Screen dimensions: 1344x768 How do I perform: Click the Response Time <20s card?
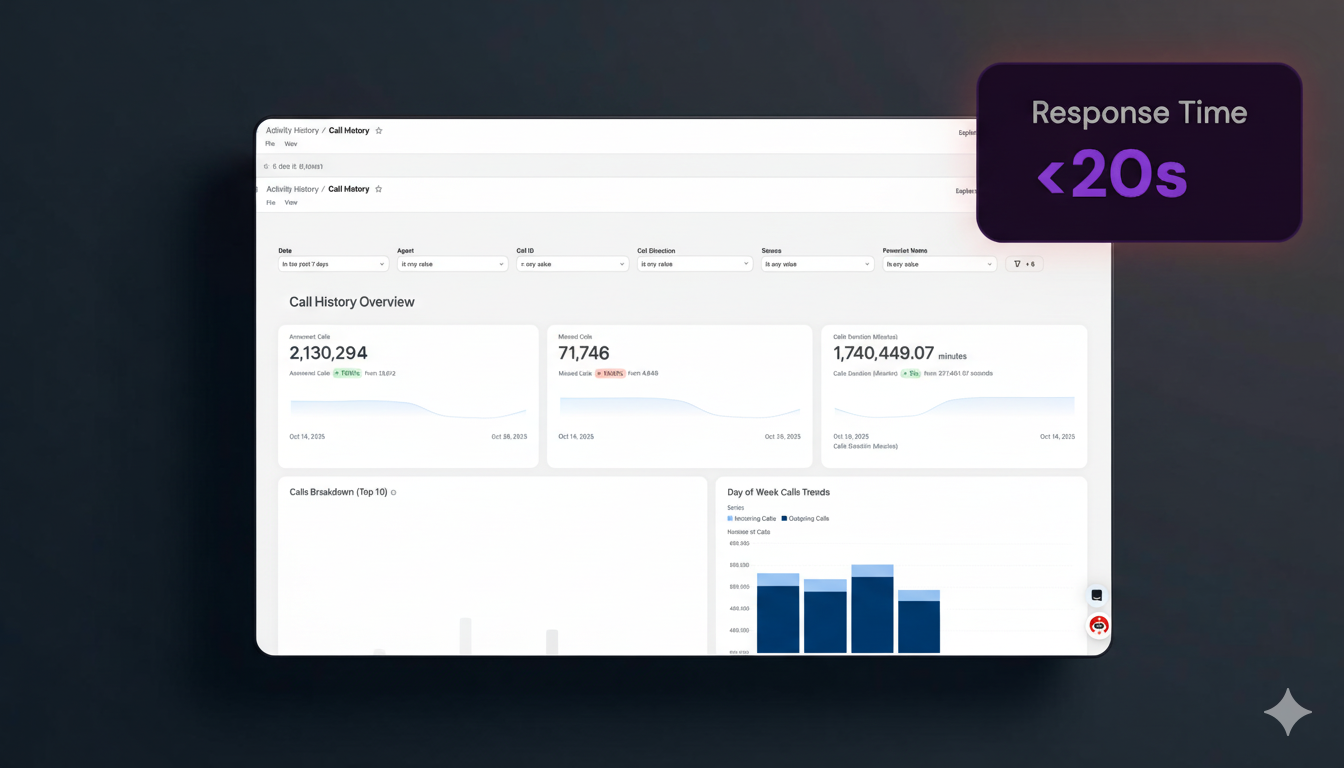point(1139,152)
